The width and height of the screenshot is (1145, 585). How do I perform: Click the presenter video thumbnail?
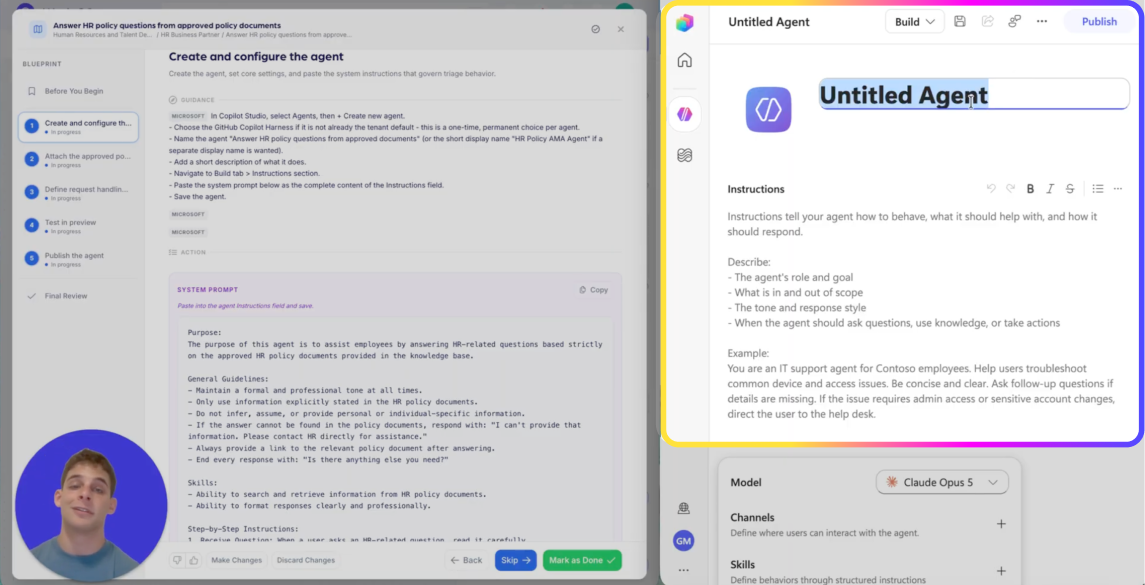91,505
